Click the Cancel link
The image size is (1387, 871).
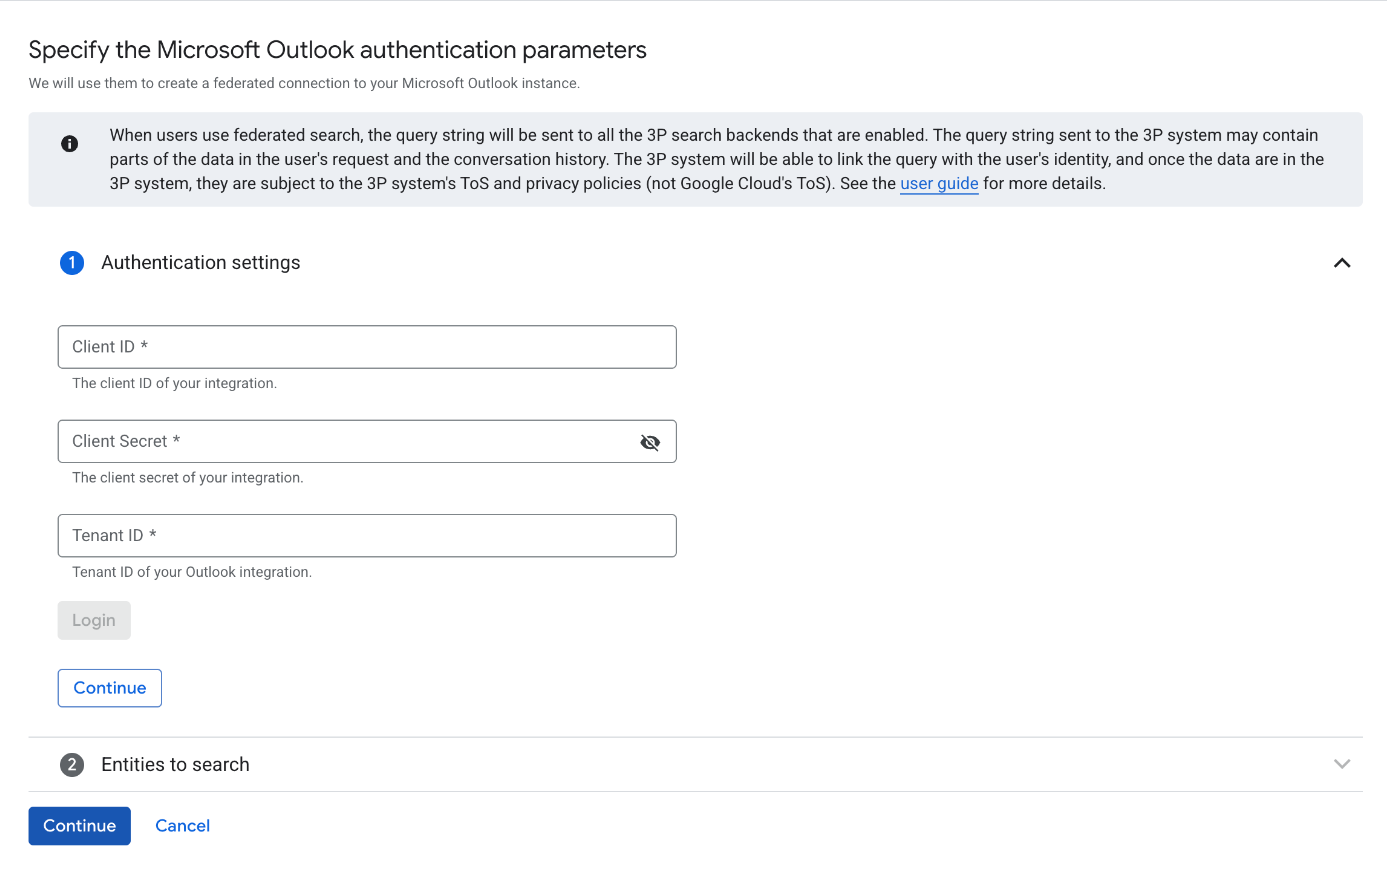pyautogui.click(x=182, y=825)
